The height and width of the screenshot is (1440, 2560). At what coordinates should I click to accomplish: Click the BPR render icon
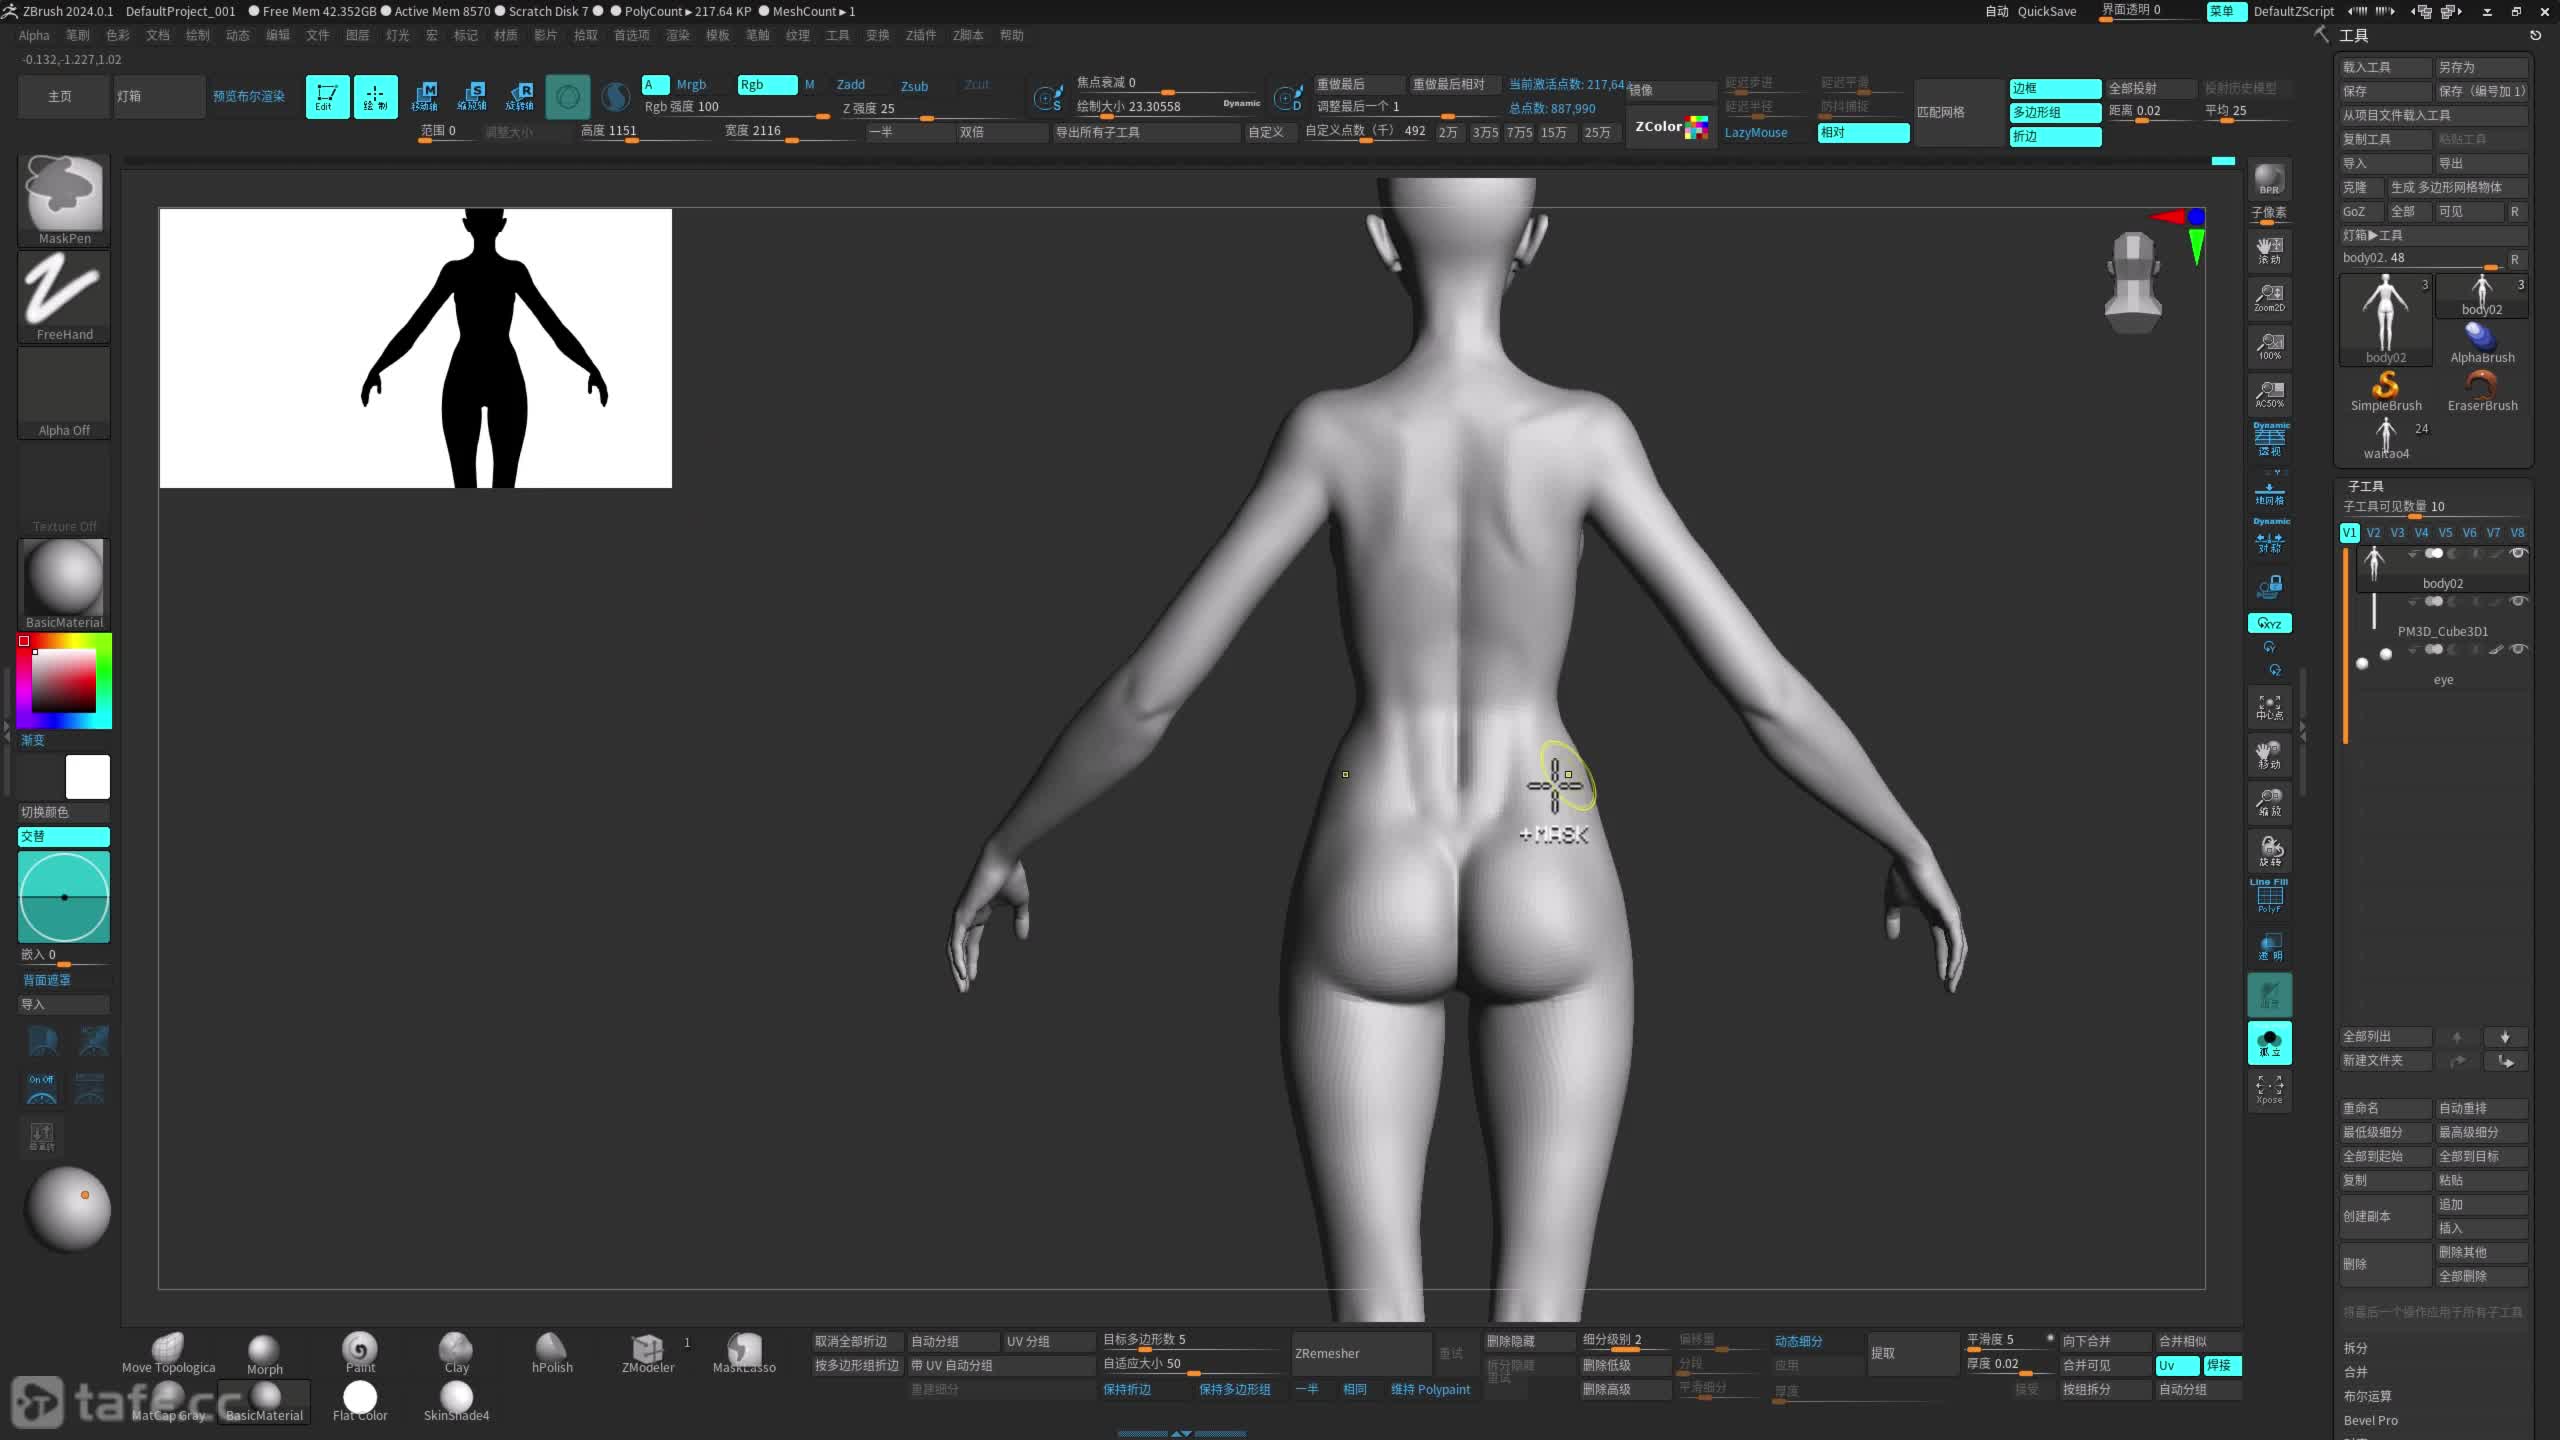coord(2269,180)
